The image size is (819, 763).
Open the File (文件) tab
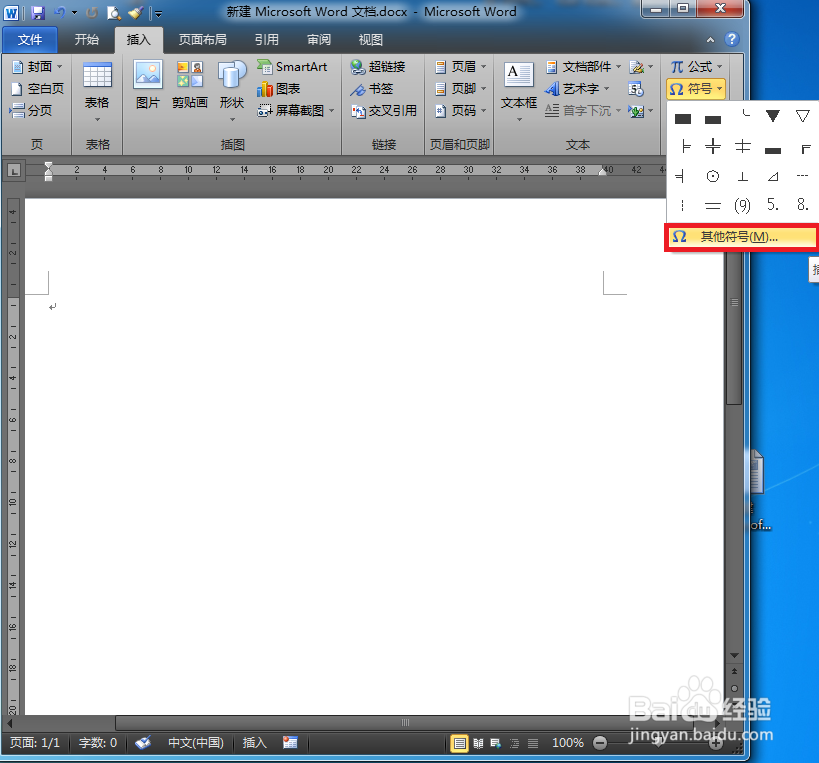click(30, 40)
